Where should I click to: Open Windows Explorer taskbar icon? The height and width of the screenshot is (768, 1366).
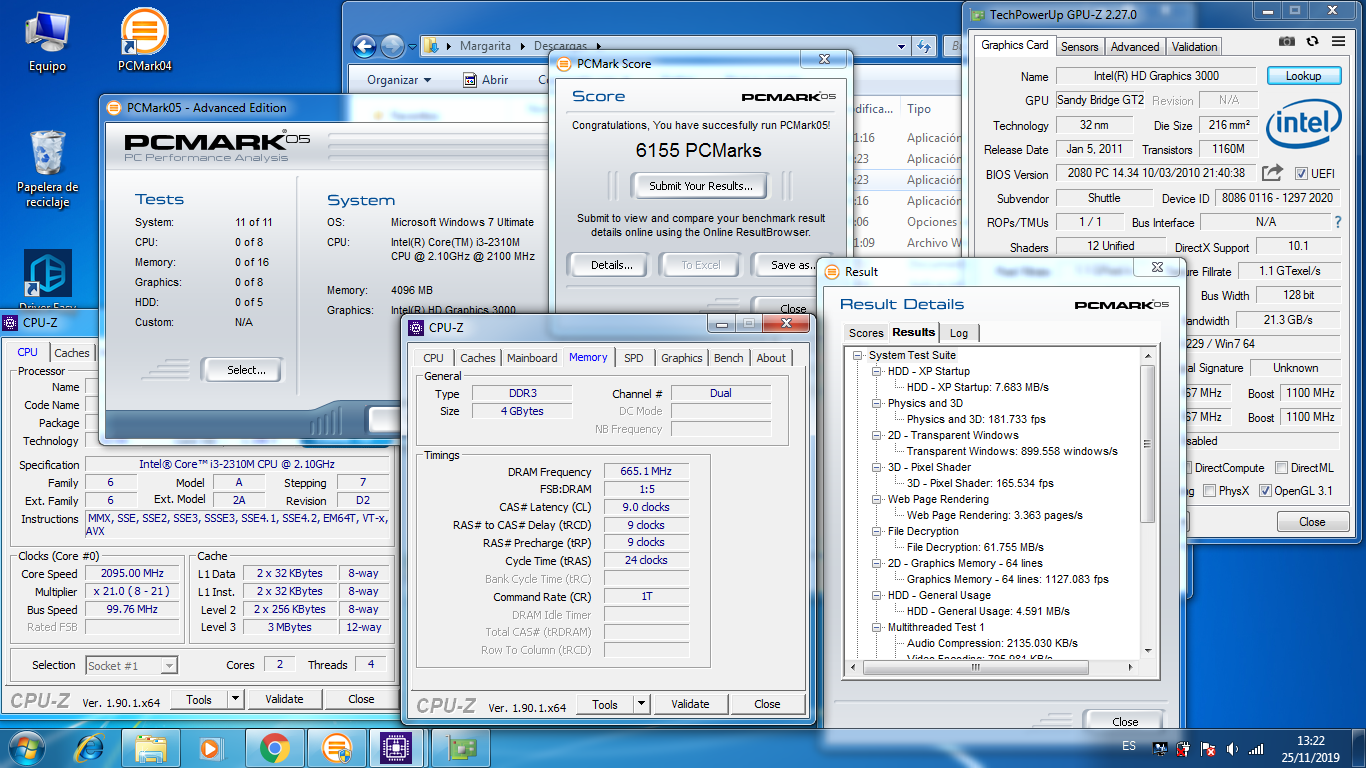click(x=151, y=747)
